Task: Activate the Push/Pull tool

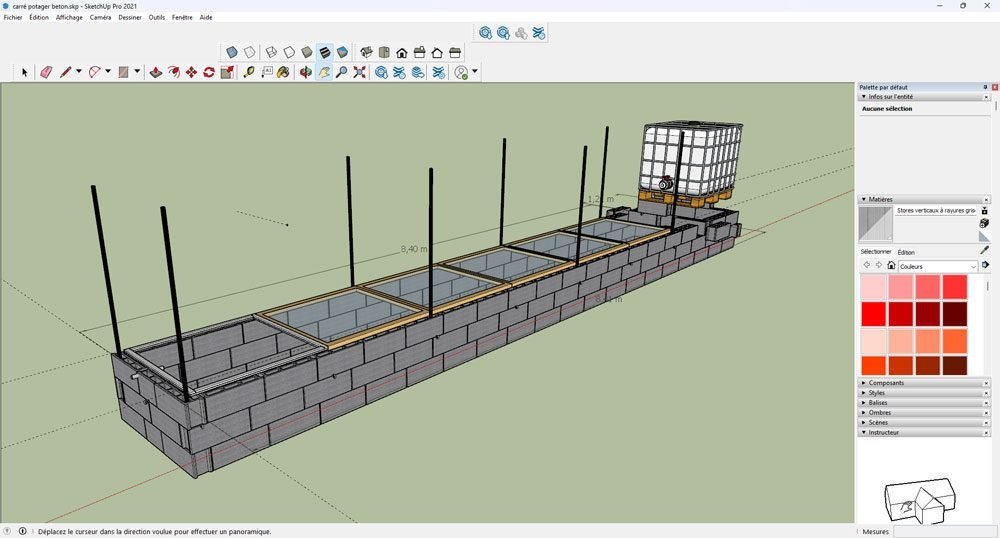Action: point(155,72)
